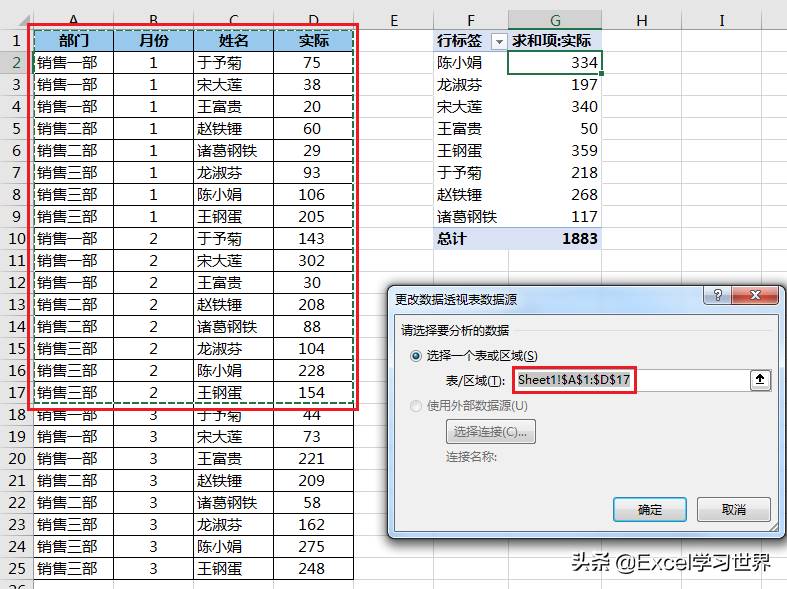Select cell with value 221 in row 20
Screen dimensions: 787x589
tap(313, 459)
